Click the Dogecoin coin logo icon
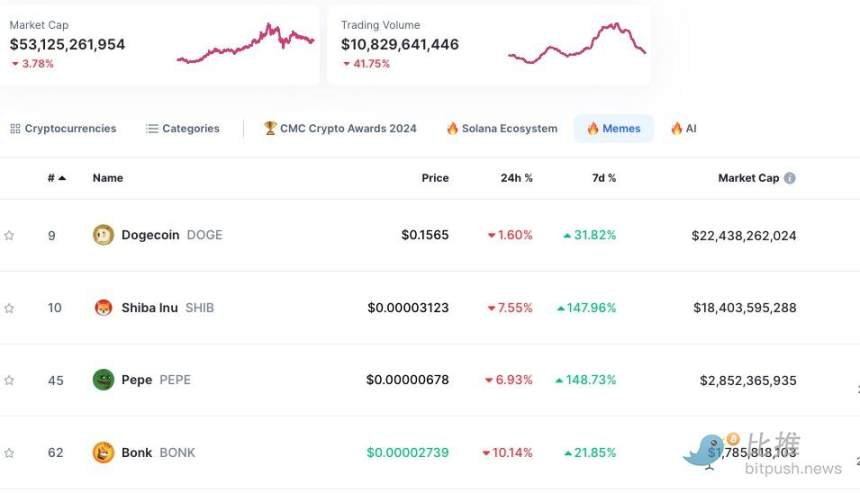 (x=103, y=235)
